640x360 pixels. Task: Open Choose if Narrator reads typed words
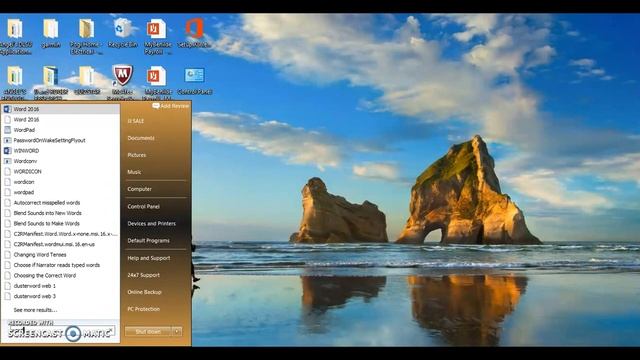pos(60,265)
